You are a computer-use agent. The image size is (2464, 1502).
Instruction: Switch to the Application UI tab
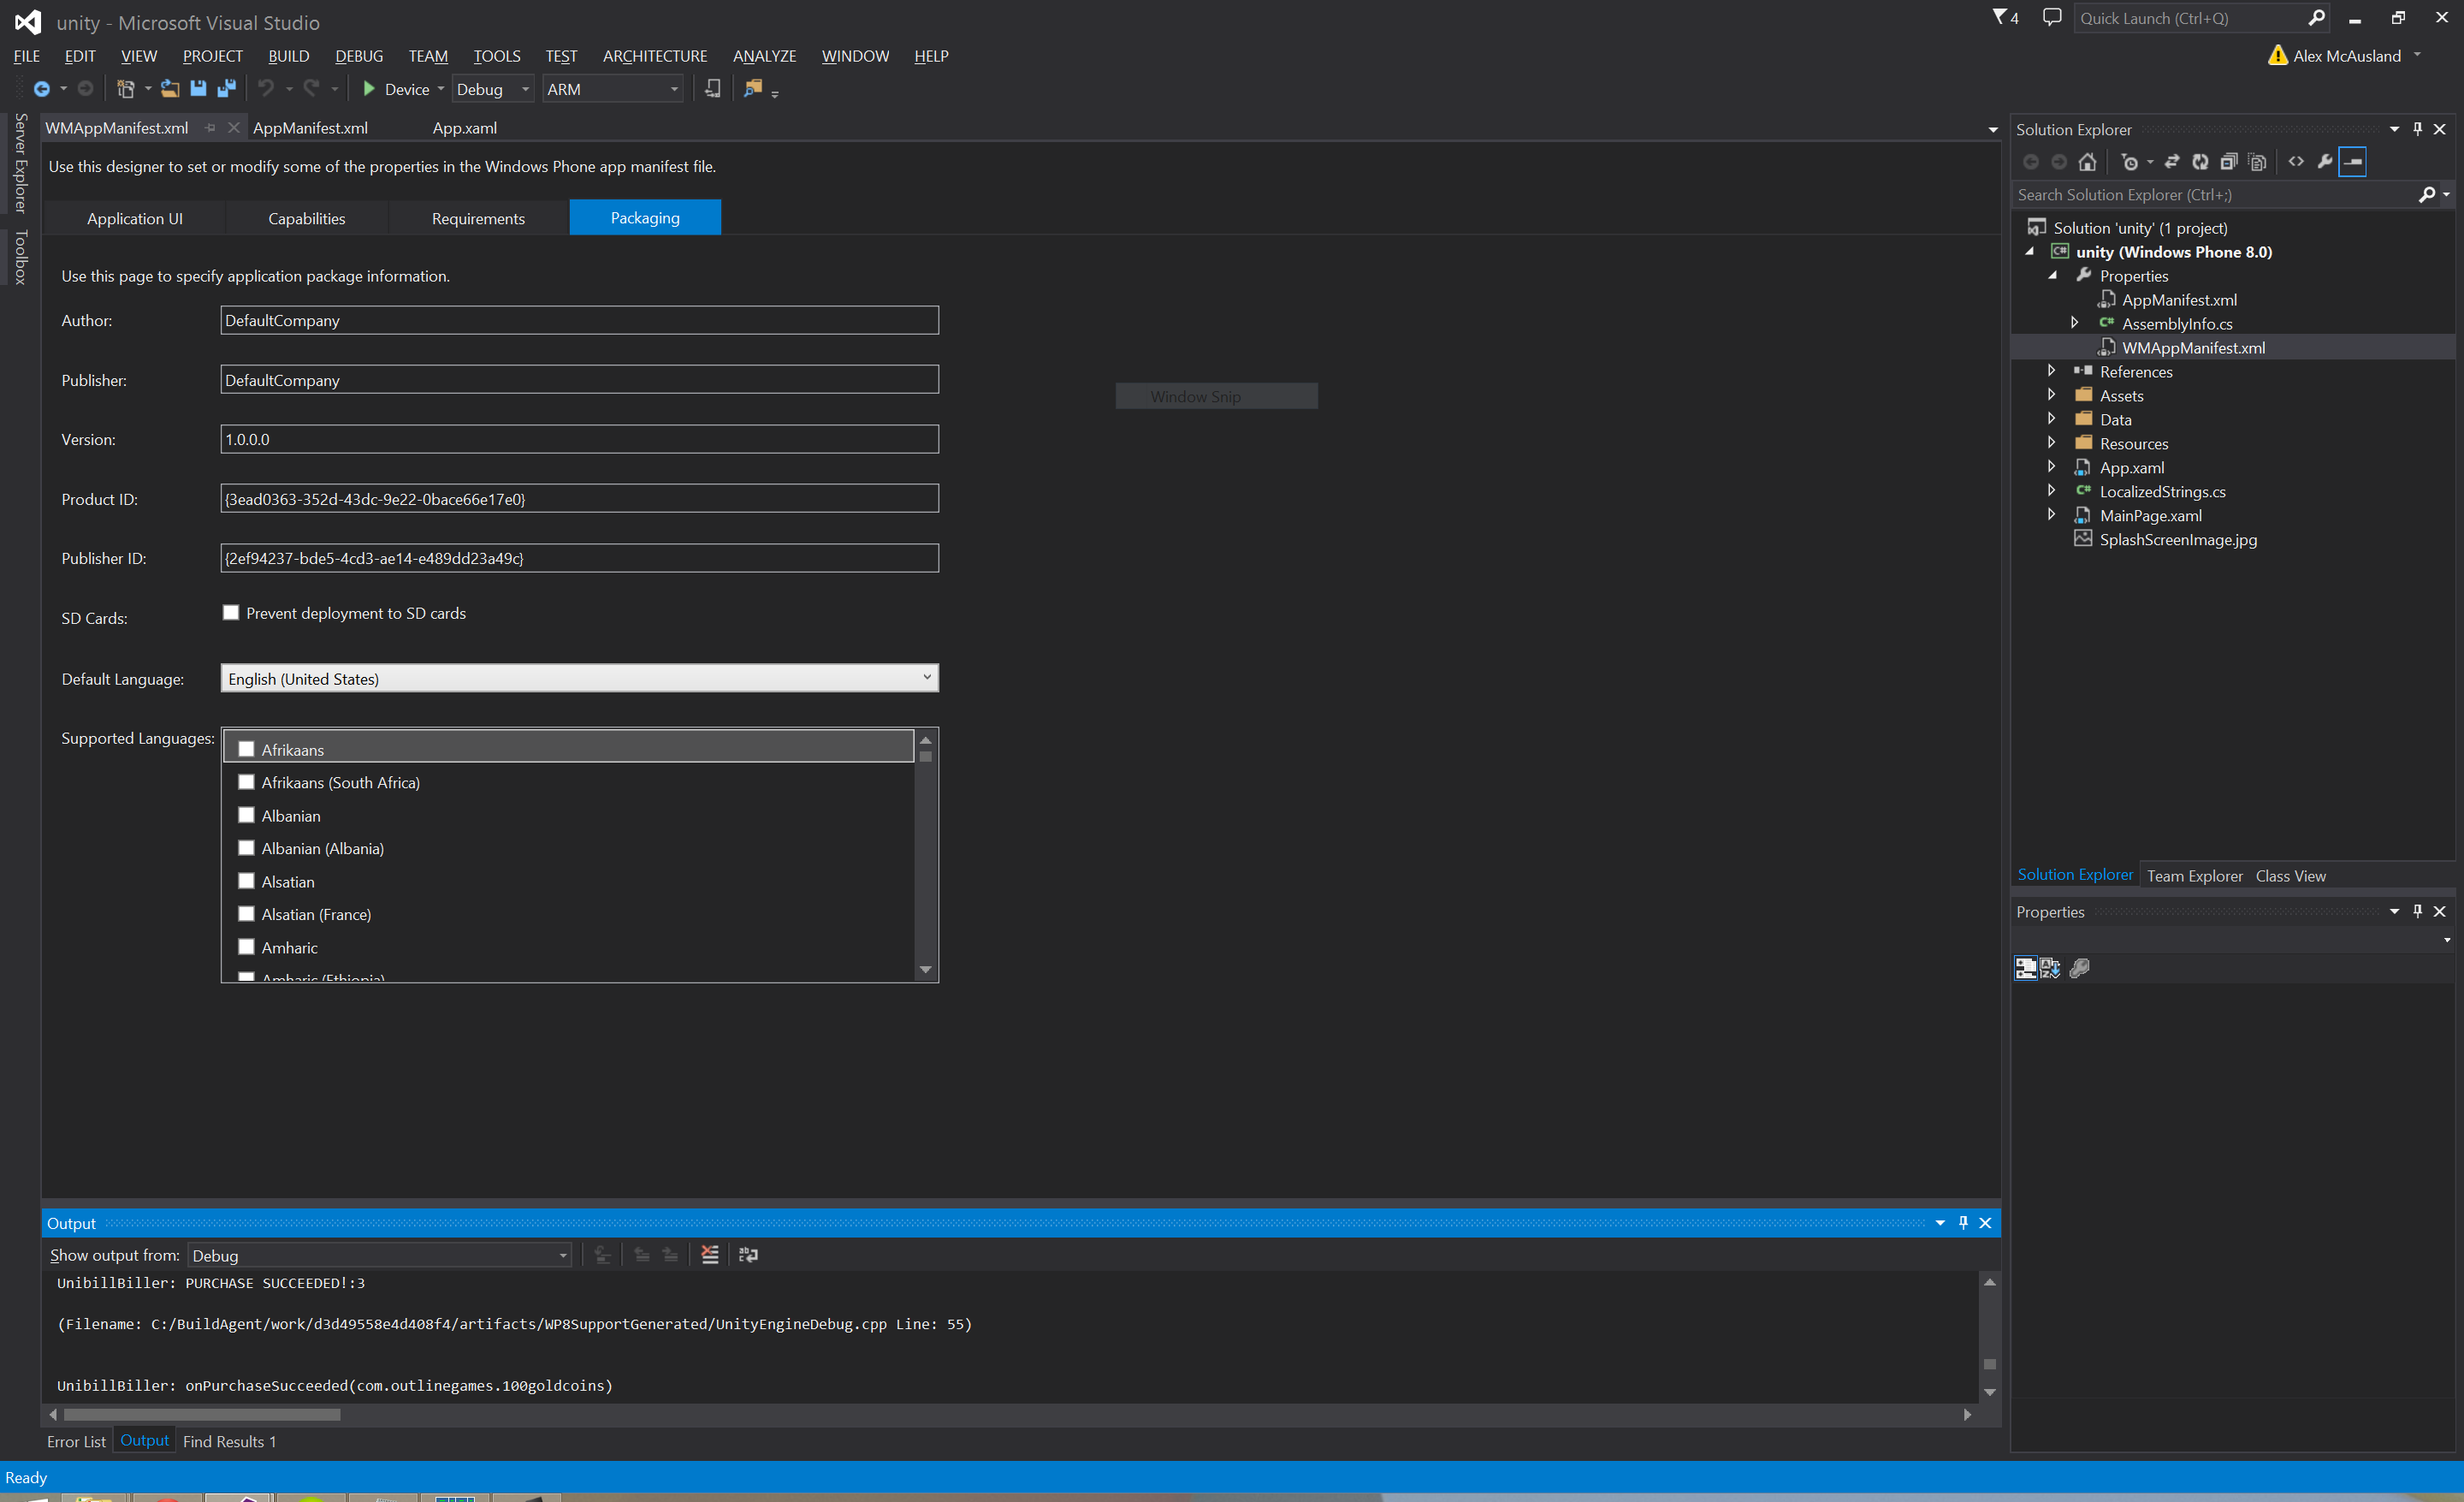135,218
